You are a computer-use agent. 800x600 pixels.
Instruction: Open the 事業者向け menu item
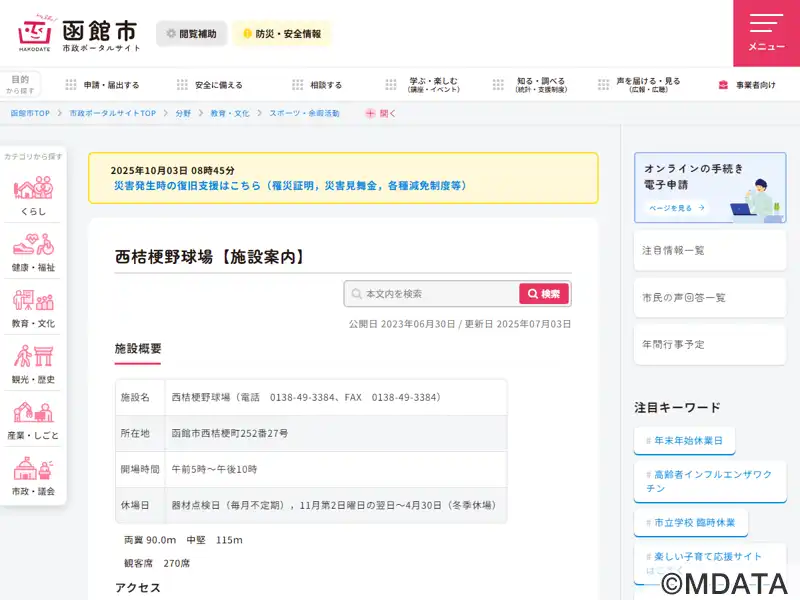coord(746,85)
